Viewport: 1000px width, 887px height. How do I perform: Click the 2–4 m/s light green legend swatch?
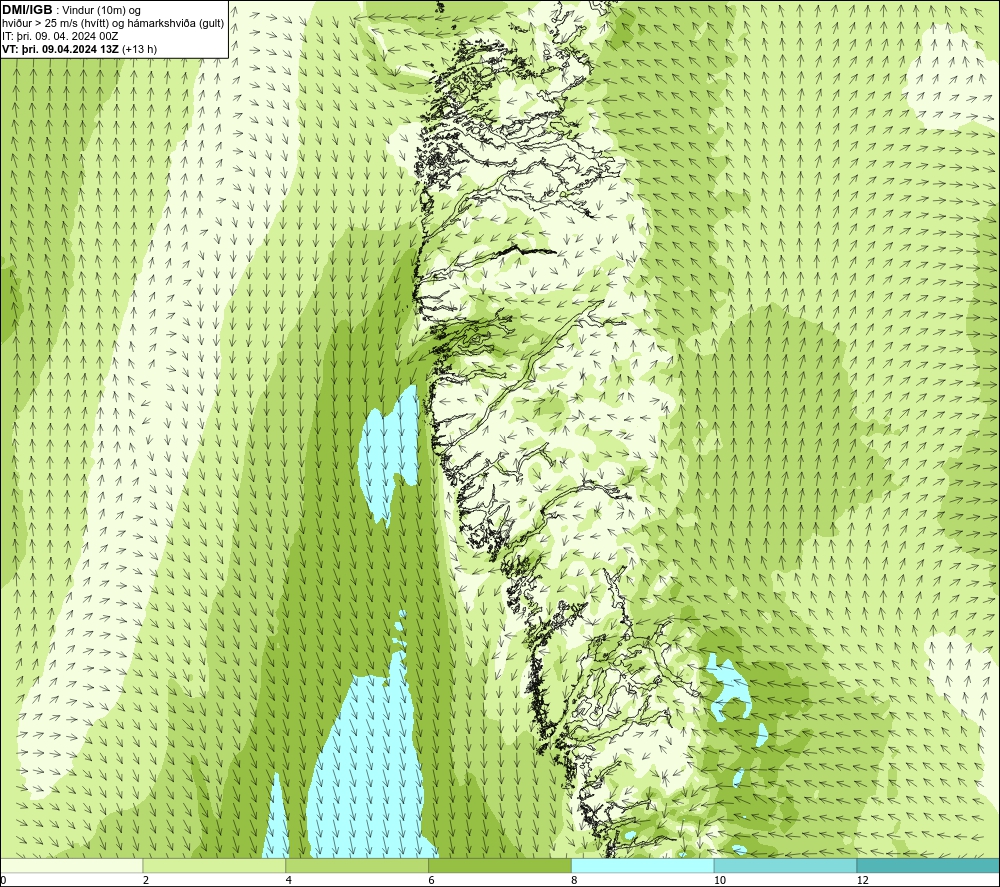214,865
